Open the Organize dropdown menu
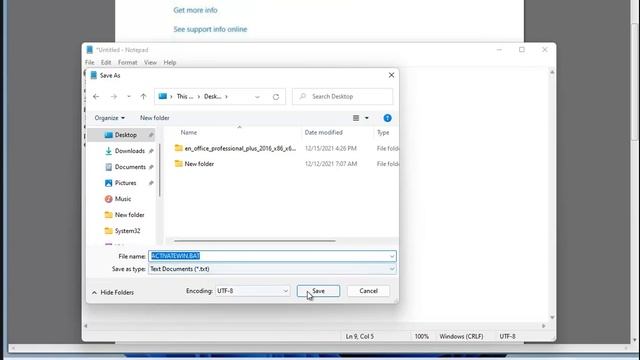This screenshot has height=360, width=640. click(x=109, y=118)
